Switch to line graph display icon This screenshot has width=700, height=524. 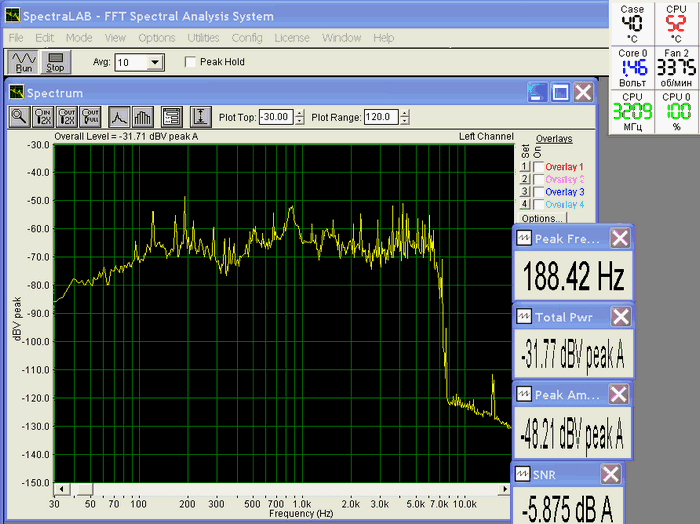click(119, 116)
